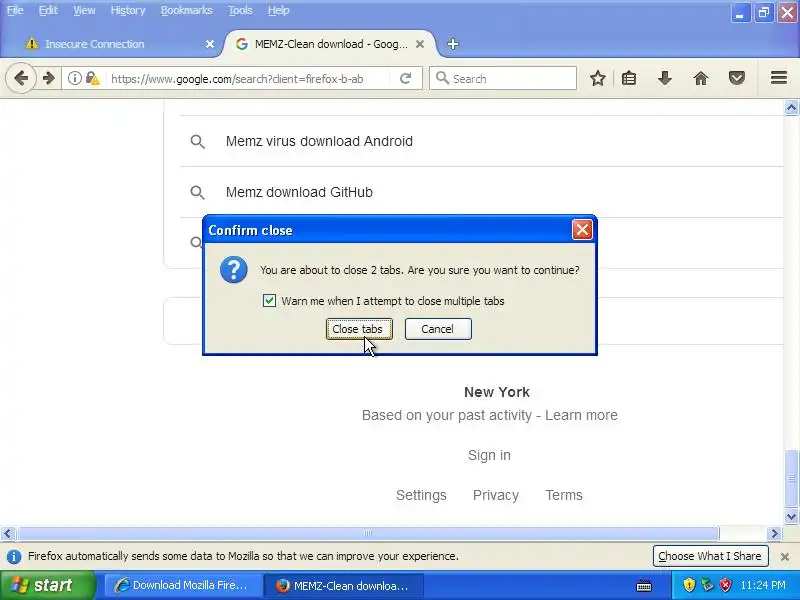Open the Help menu

[278, 10]
